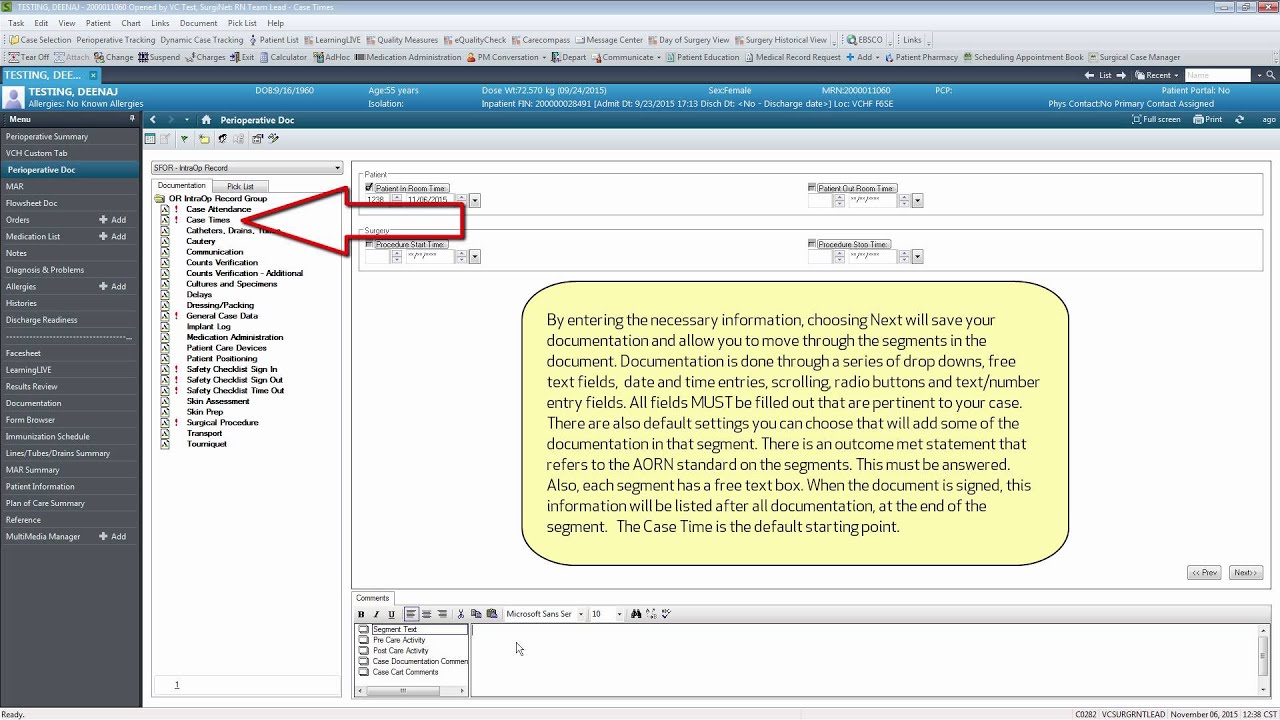The image size is (1280, 720).
Task: Launch the EBSCO search link
Action: point(865,40)
